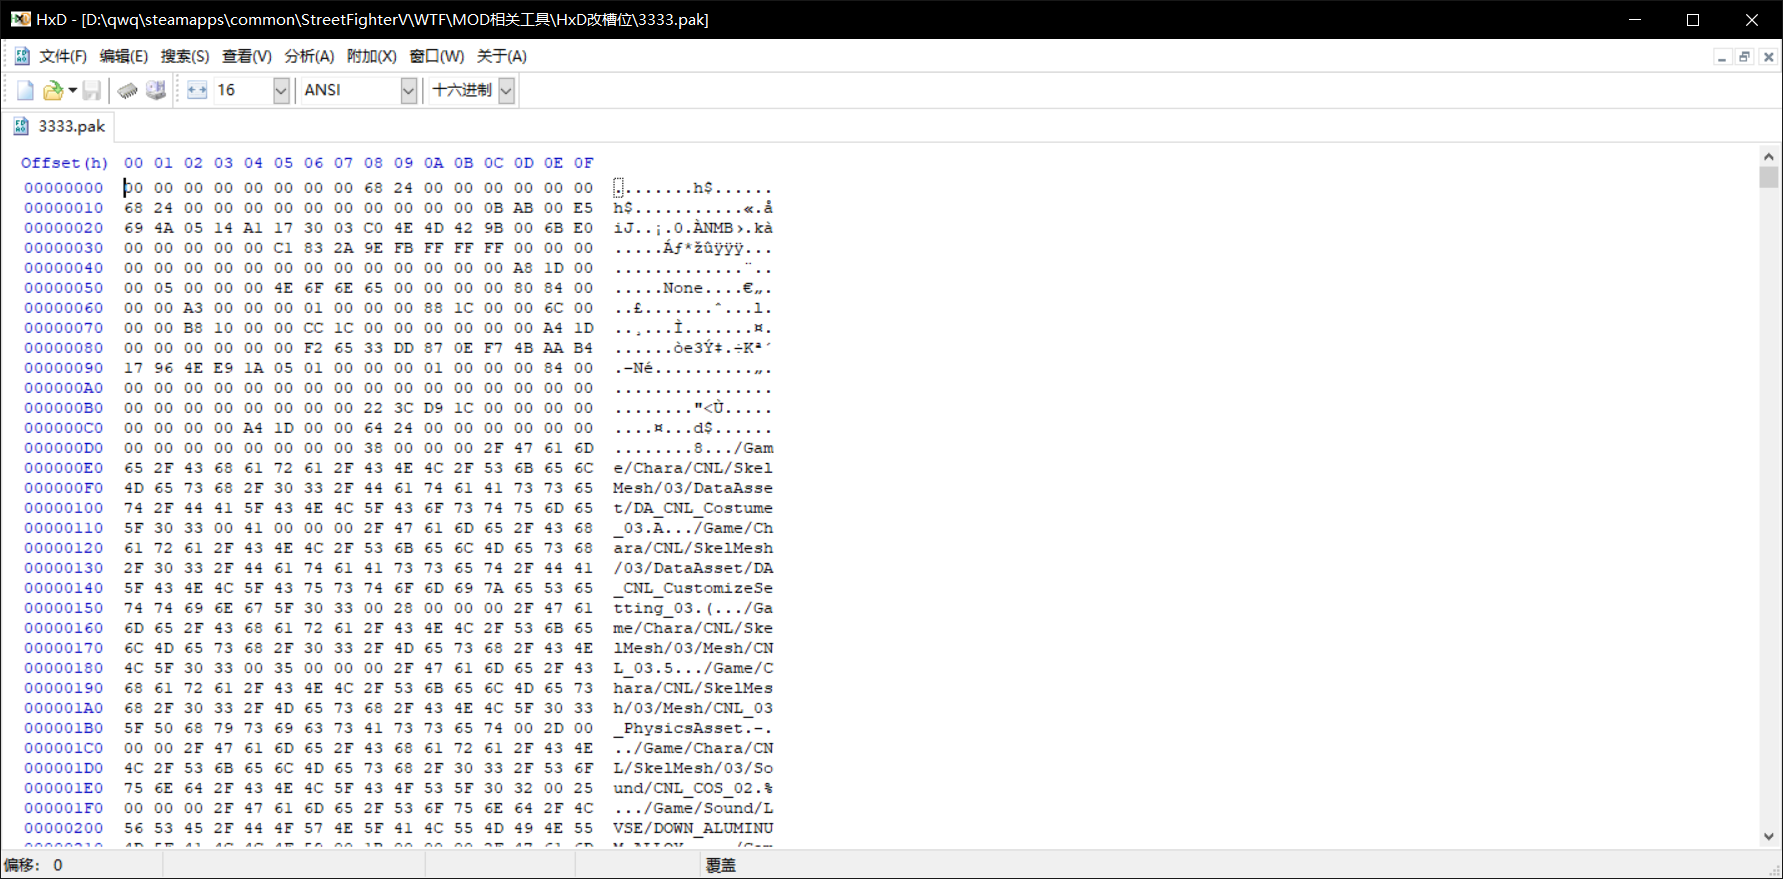
Task: Click decoded text 'und/CNL_COS_02.%'
Action: click(693, 788)
